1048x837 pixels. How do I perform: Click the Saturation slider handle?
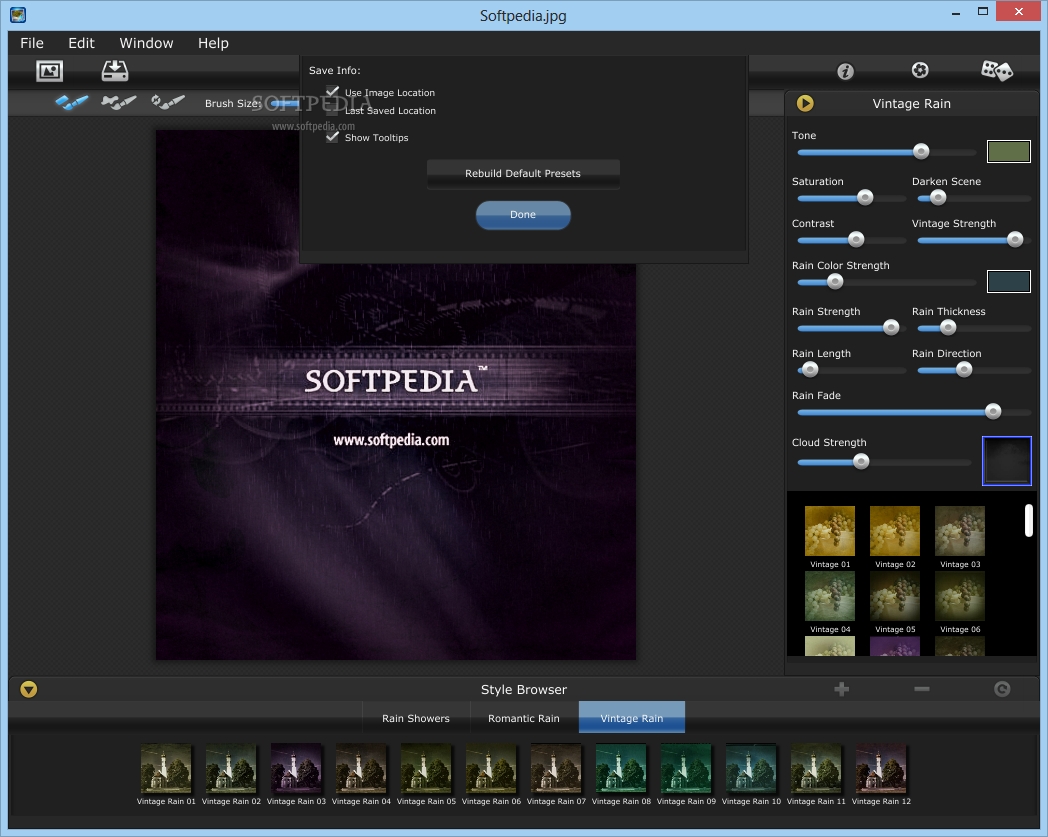pos(865,197)
